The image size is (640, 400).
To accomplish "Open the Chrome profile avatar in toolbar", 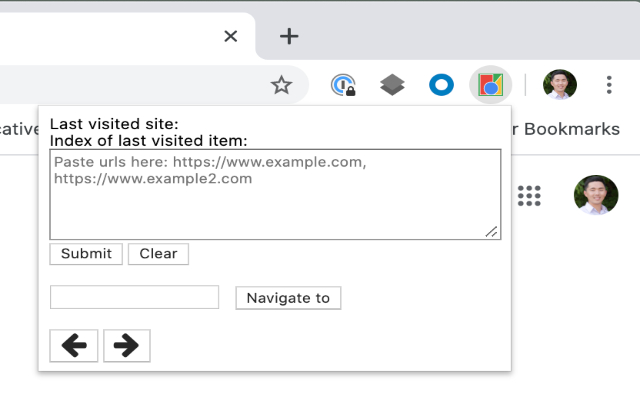I will click(560, 86).
